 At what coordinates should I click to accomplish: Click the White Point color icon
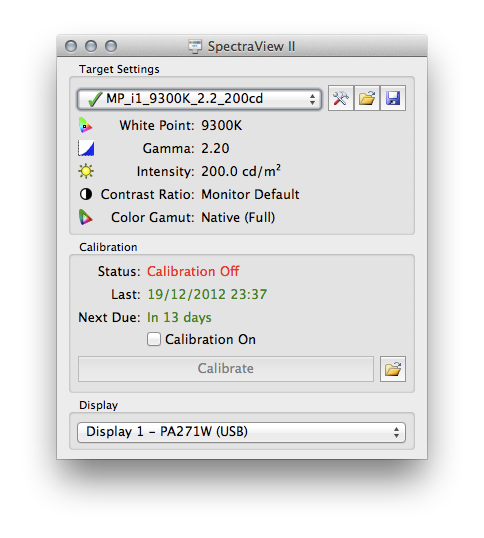click(x=85, y=126)
